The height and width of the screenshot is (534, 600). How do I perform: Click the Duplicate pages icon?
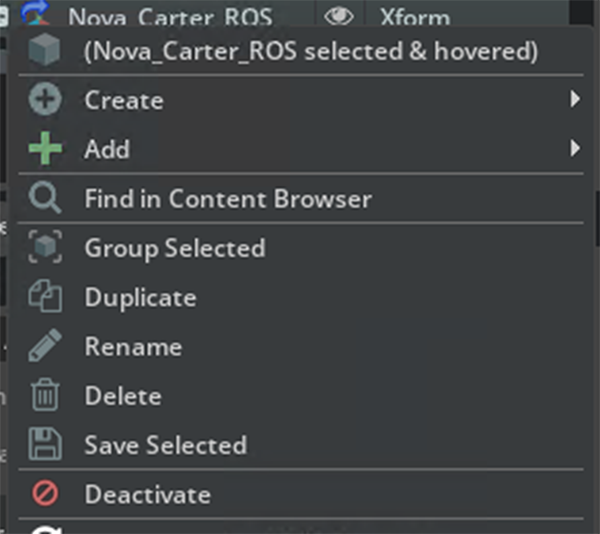(45, 297)
